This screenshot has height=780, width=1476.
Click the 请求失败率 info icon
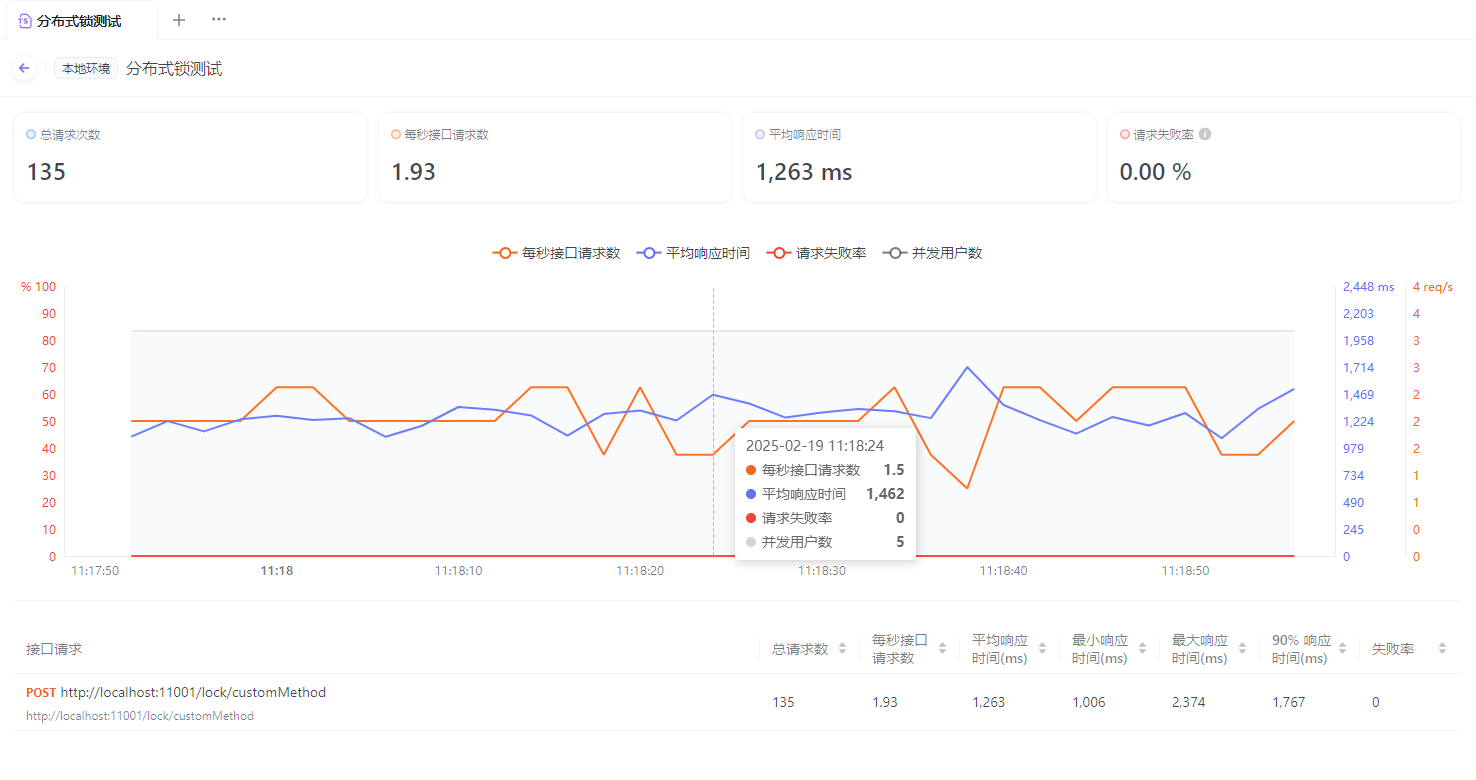1205,134
